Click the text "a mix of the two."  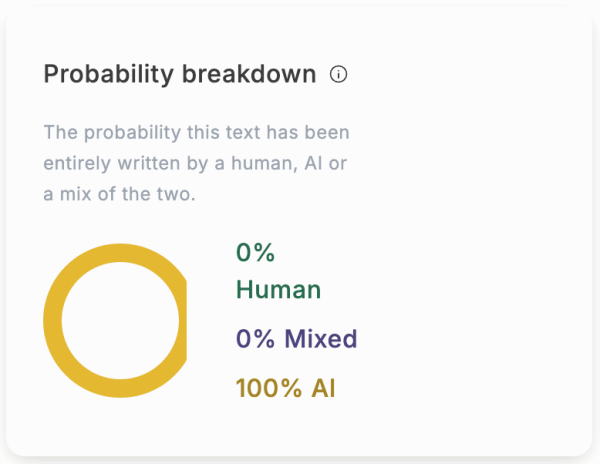pyautogui.click(x=119, y=194)
